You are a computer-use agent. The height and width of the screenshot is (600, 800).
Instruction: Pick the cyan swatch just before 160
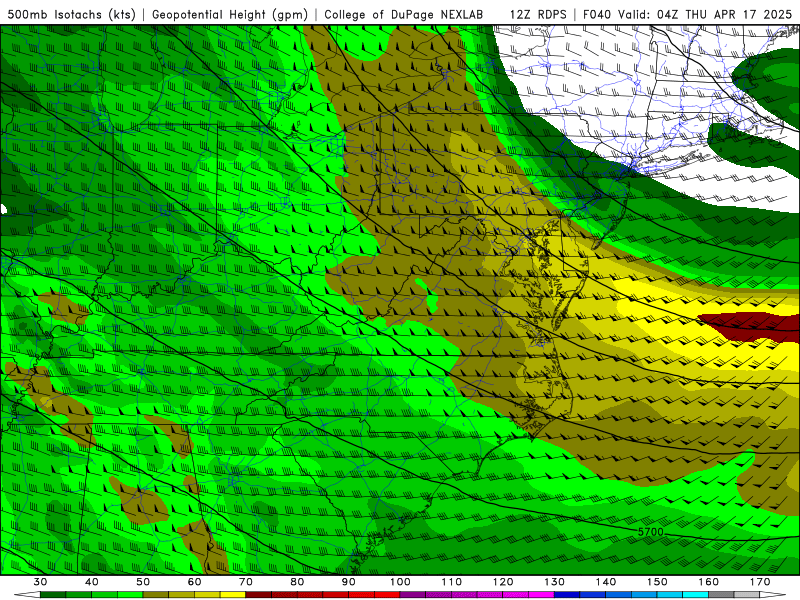click(695, 595)
